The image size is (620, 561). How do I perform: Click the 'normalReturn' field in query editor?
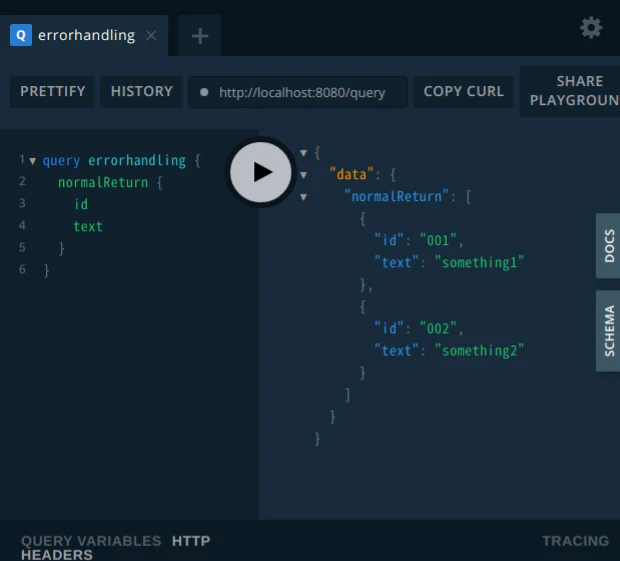tap(103, 182)
